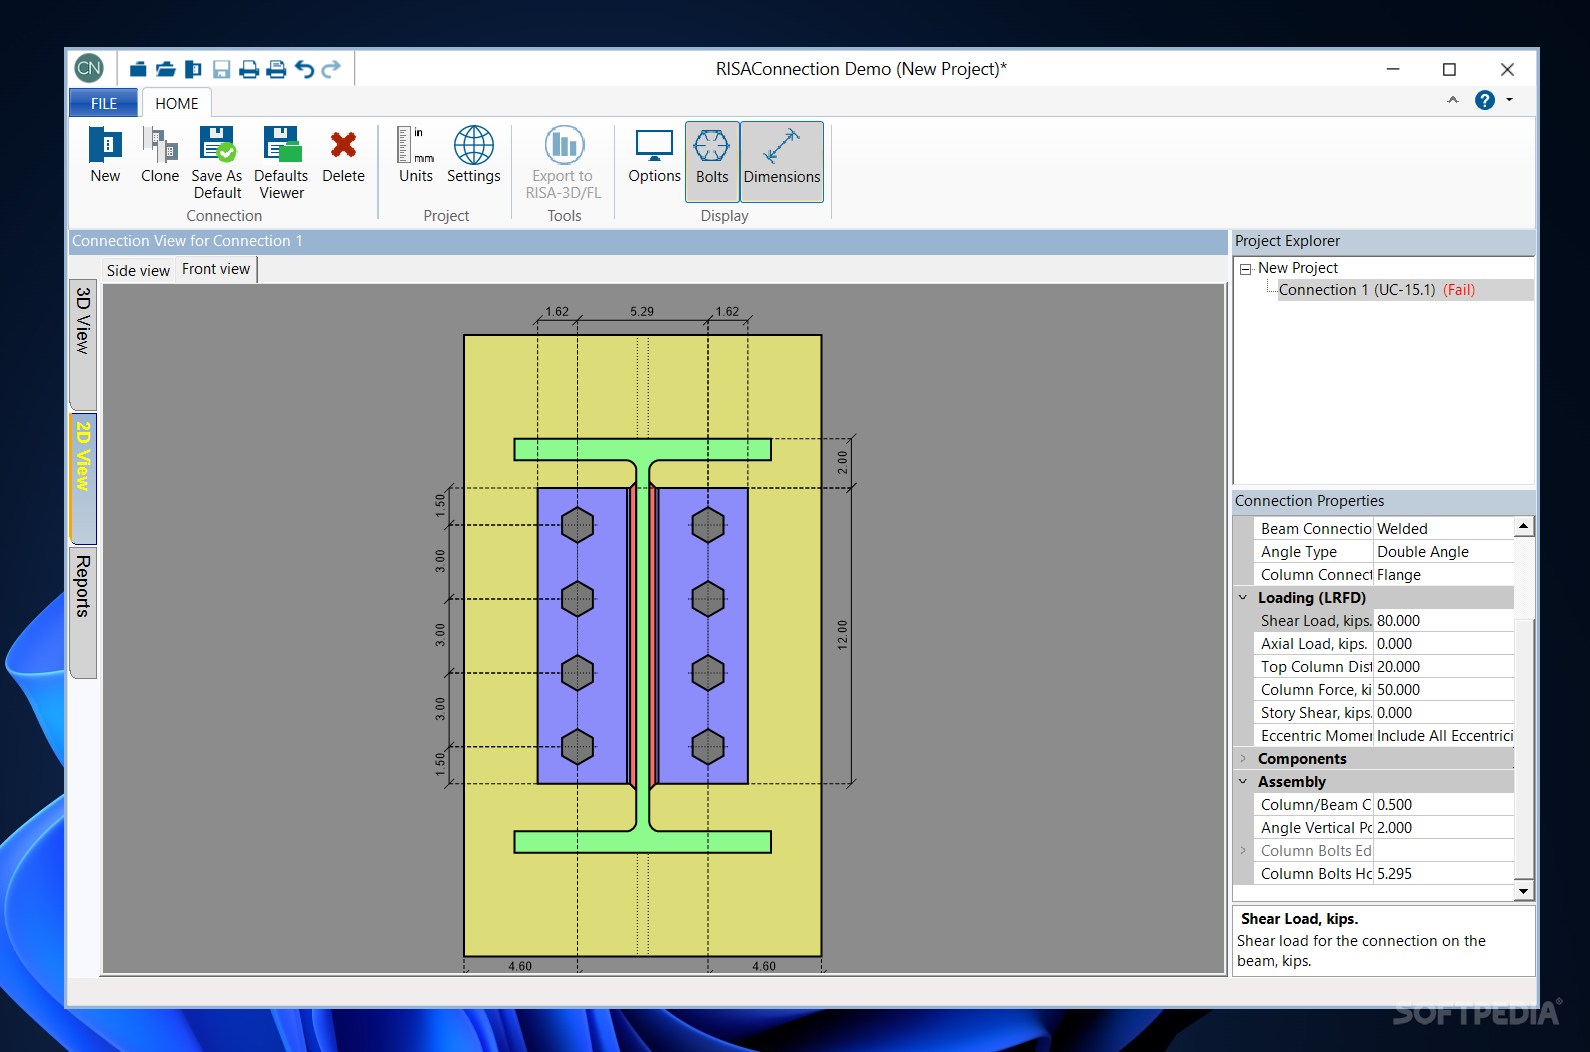Viewport: 1590px width, 1052px height.
Task: Click Save As Default in ribbon
Action: click(217, 163)
